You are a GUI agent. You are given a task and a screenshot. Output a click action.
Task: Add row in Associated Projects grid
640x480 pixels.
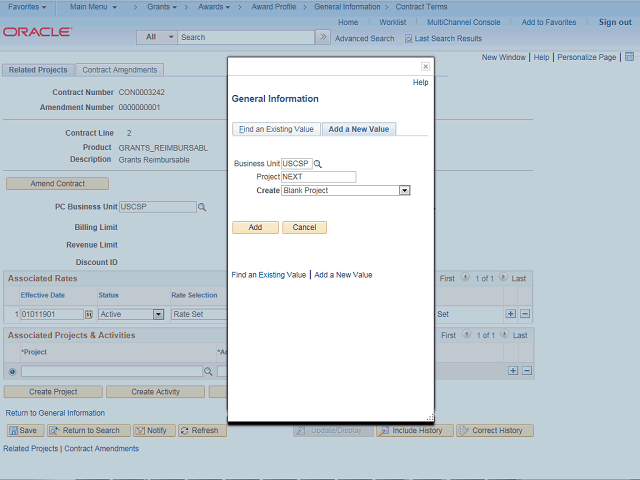pos(513,371)
